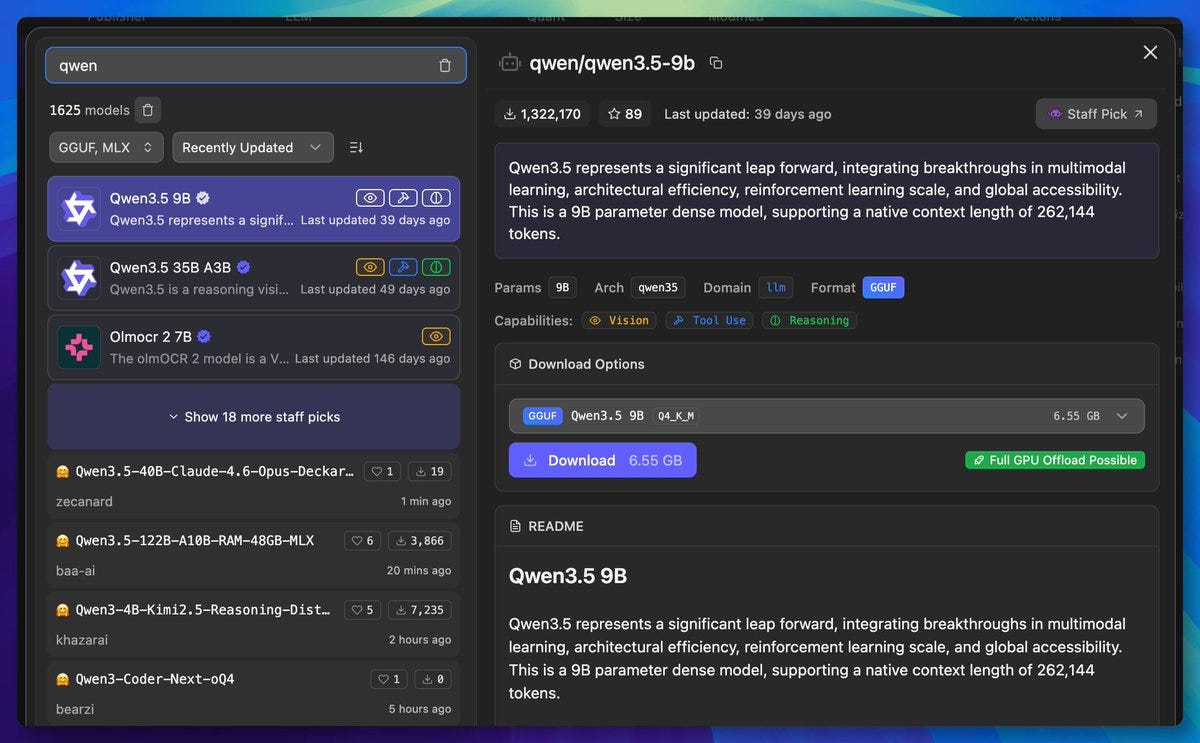The height and width of the screenshot is (743, 1200).
Task: Click the Vision capability tag
Action: 619,320
